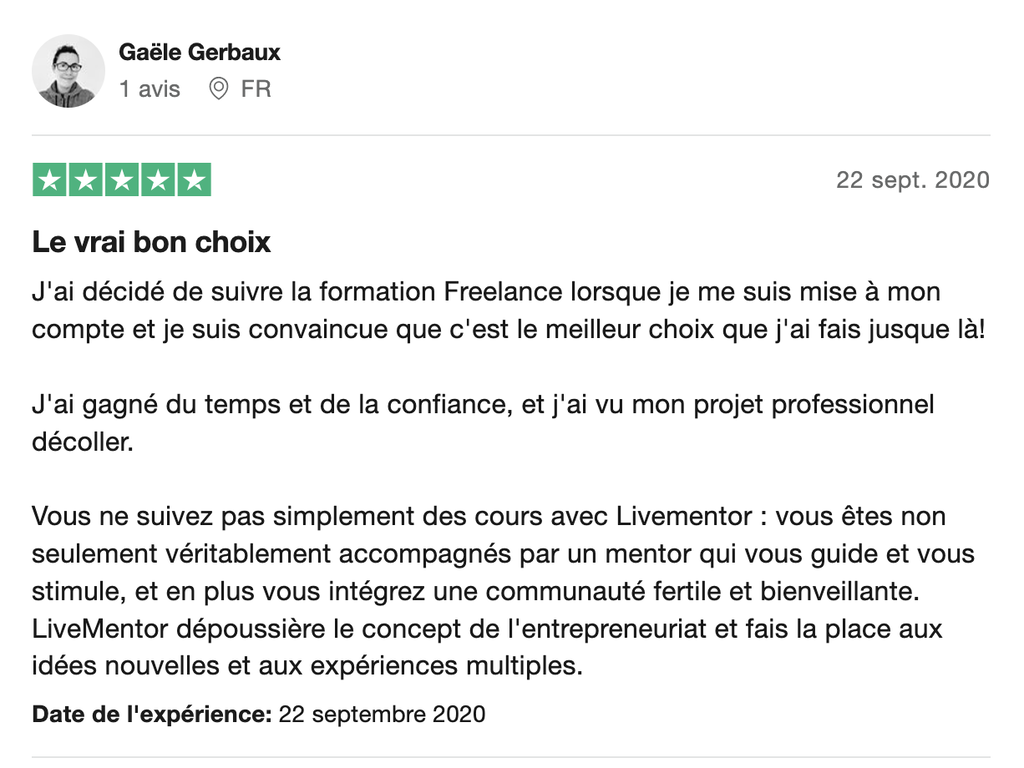
Task: Click Gaële Gerbaux's profile photo
Action: pos(68,71)
